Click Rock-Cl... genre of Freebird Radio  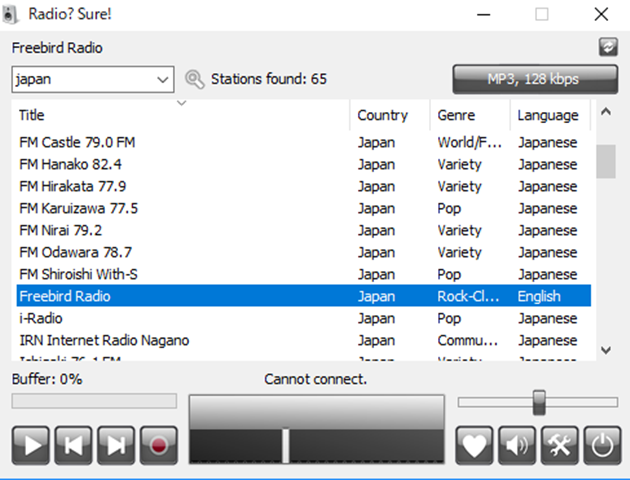[x=468, y=296]
